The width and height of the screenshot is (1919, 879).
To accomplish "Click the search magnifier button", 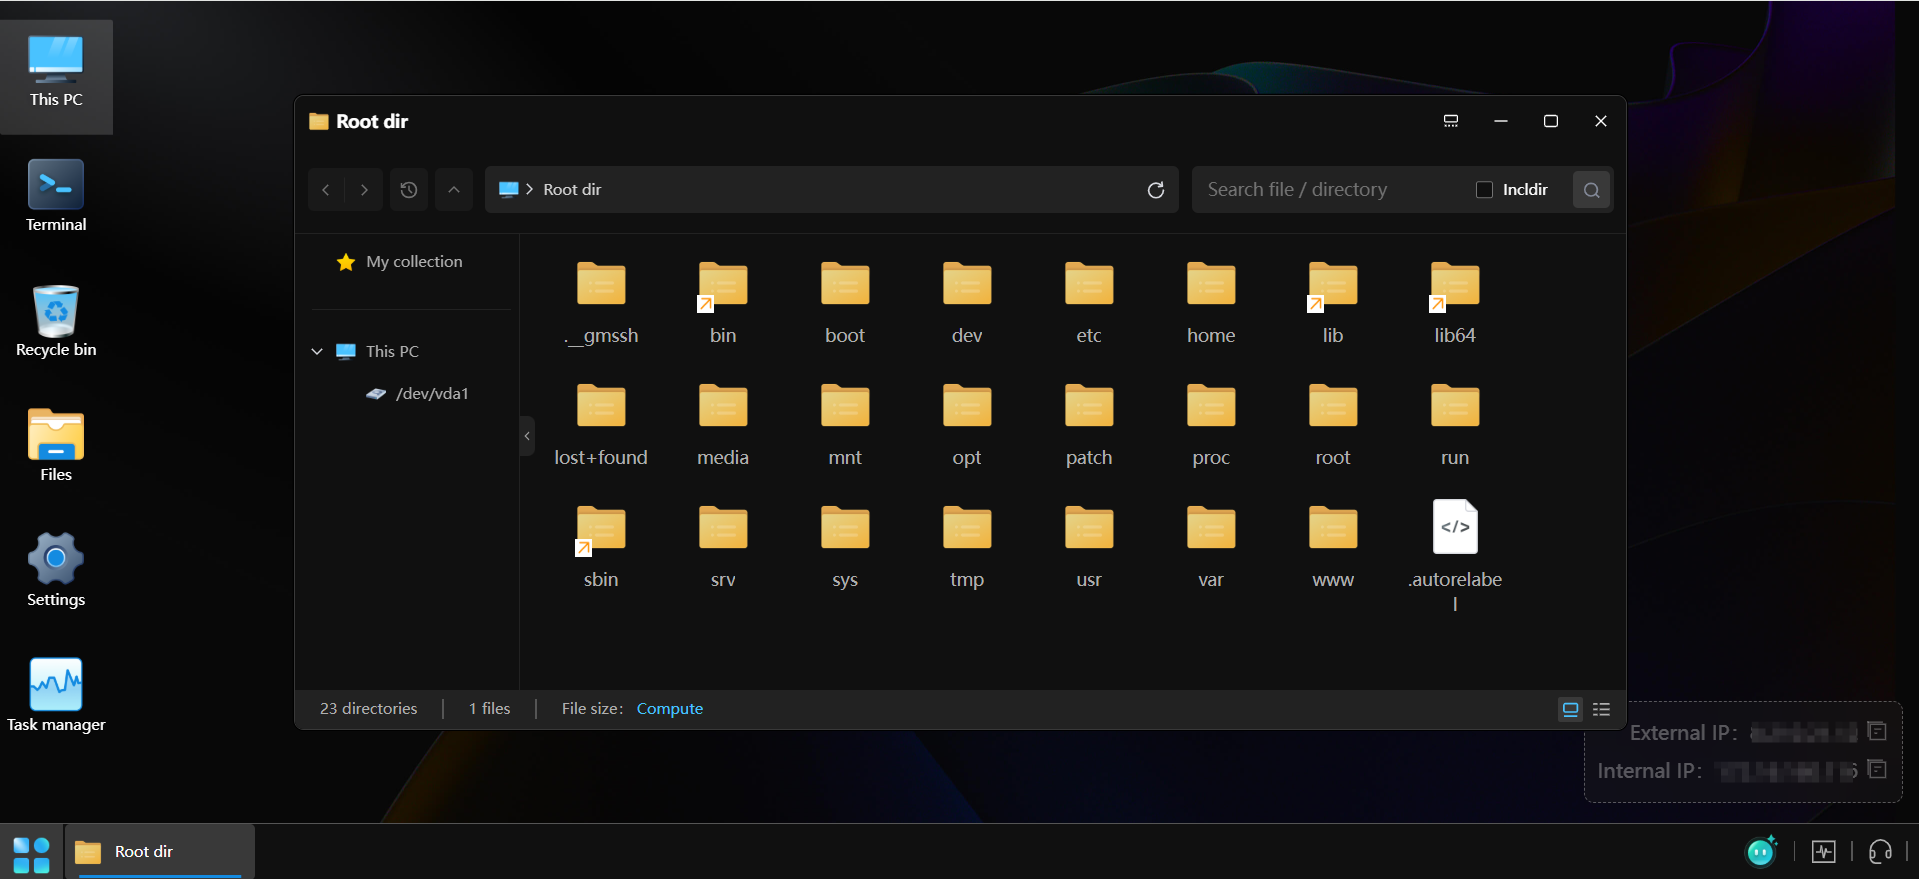I will coord(1591,190).
